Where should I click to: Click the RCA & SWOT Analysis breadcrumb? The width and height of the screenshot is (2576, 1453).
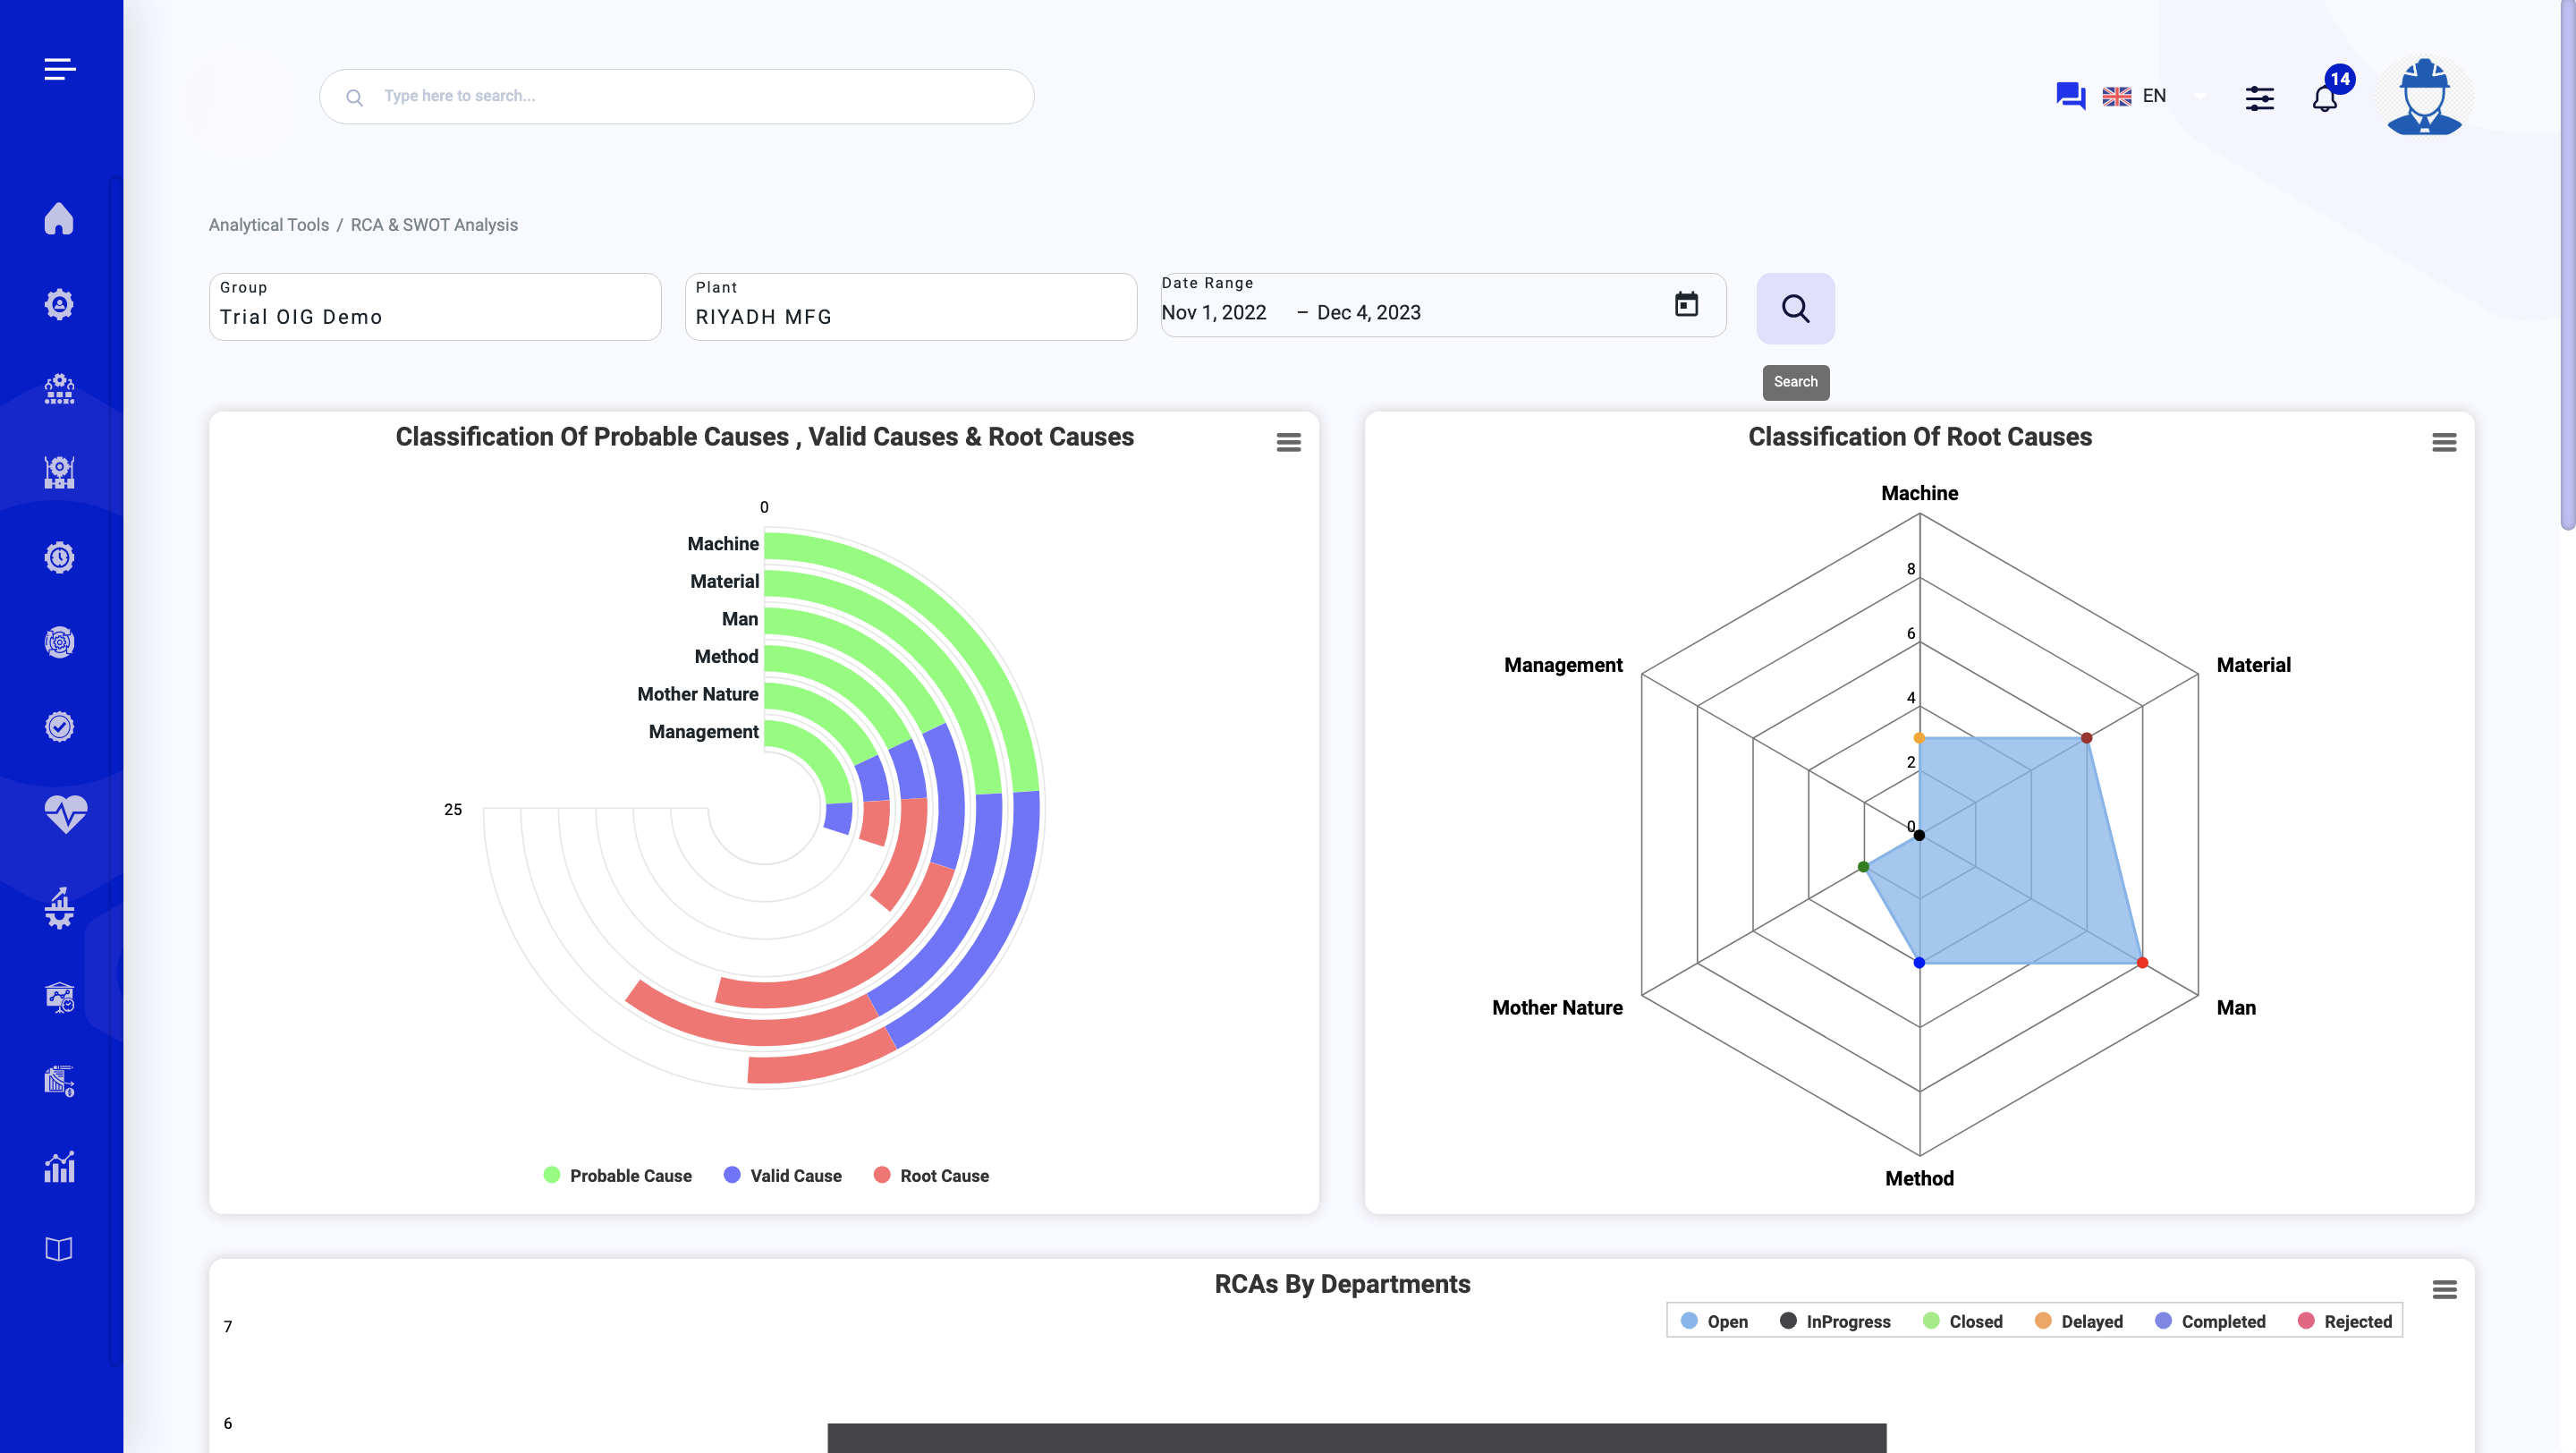click(434, 225)
